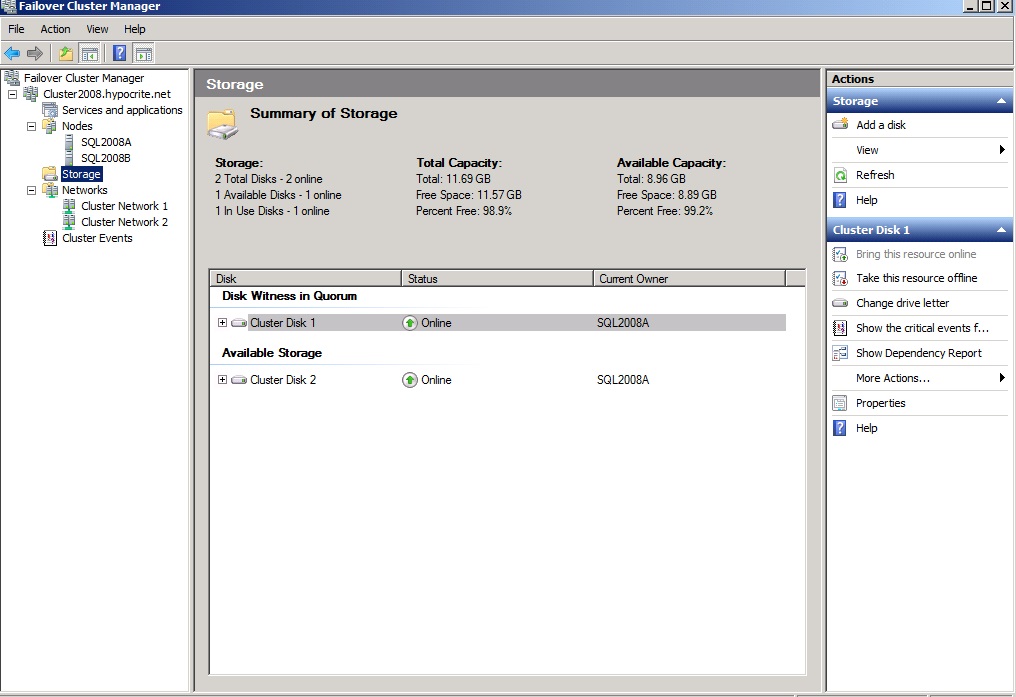Screen dimensions: 1016x697
Task: Click the Show Dependency Report icon
Action: (x=840, y=353)
